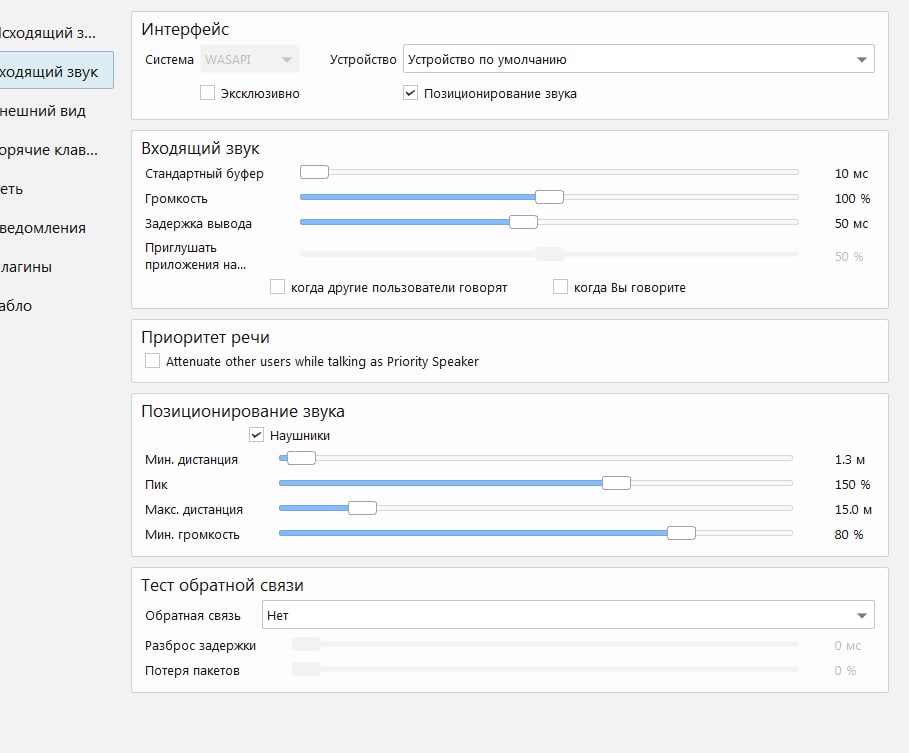Expand the Обратная связь dropdown

[x=567, y=615]
